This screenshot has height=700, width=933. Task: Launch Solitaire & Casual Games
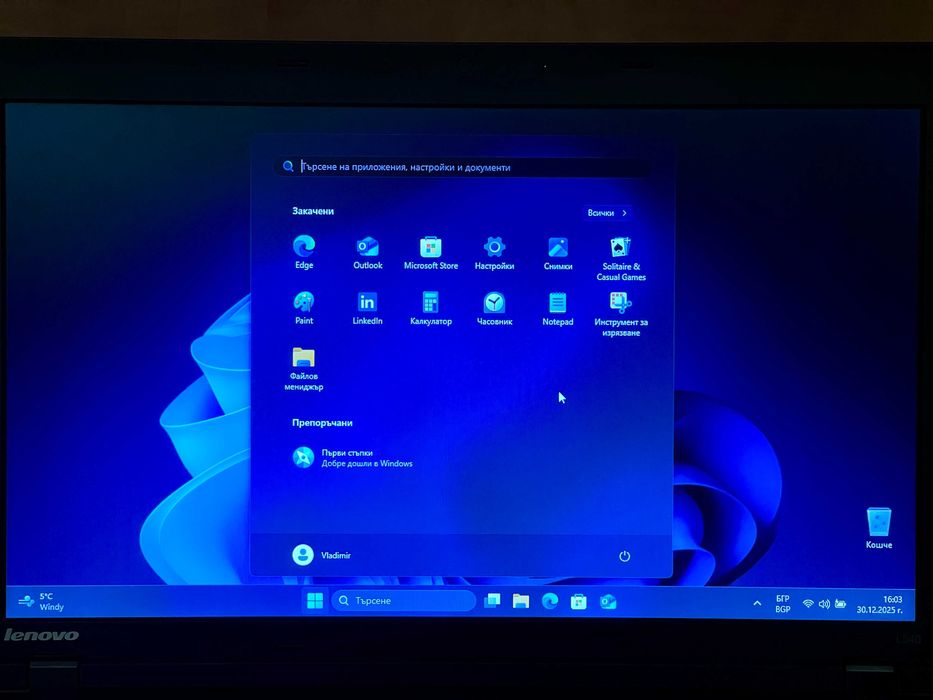tap(621, 260)
